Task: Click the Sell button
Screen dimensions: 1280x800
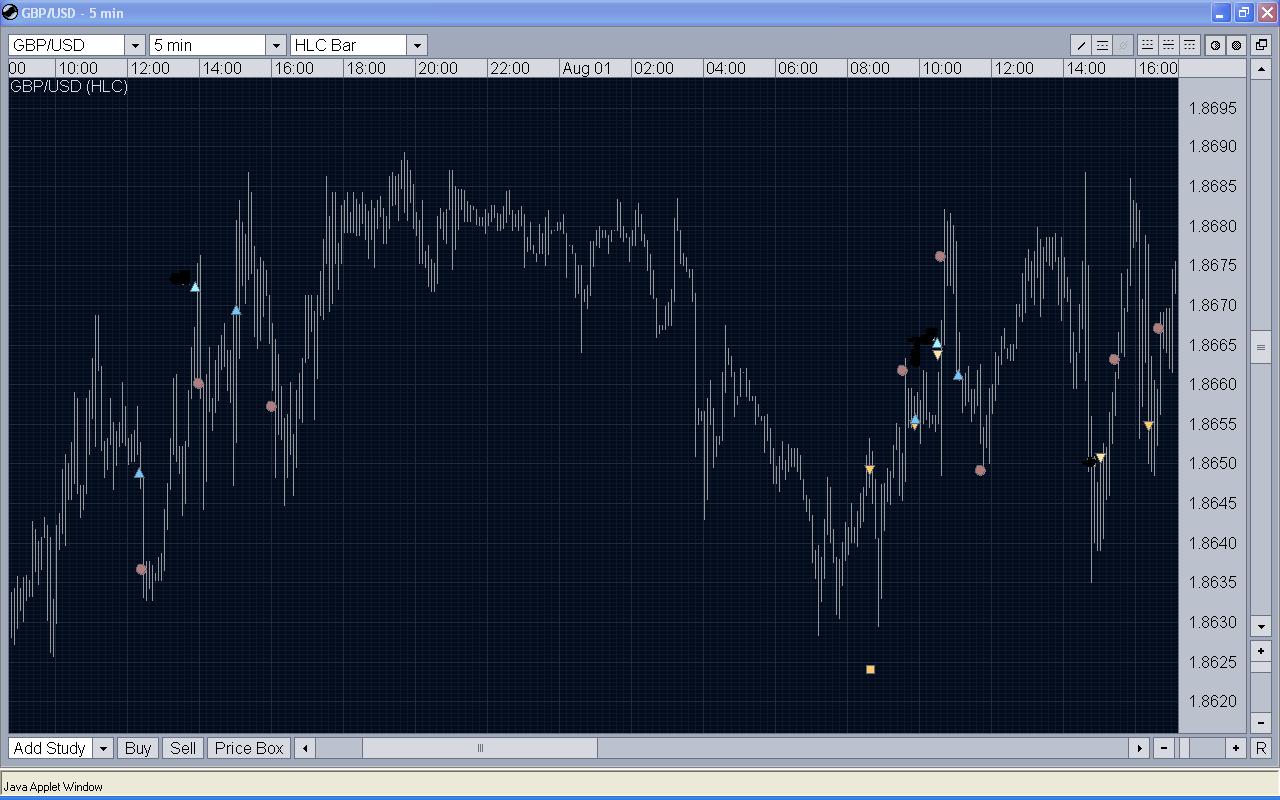Action: pyautogui.click(x=183, y=748)
